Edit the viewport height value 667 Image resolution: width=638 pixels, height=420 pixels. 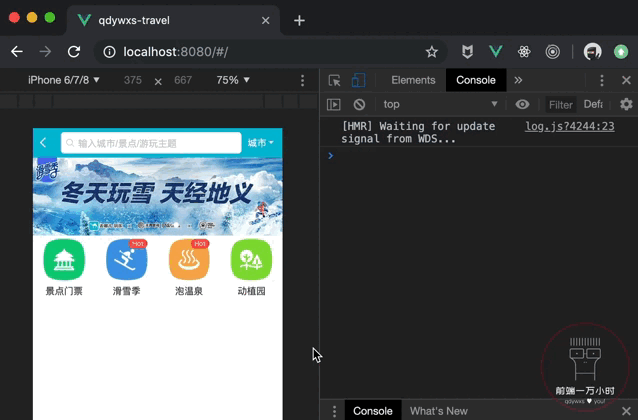pos(183,80)
